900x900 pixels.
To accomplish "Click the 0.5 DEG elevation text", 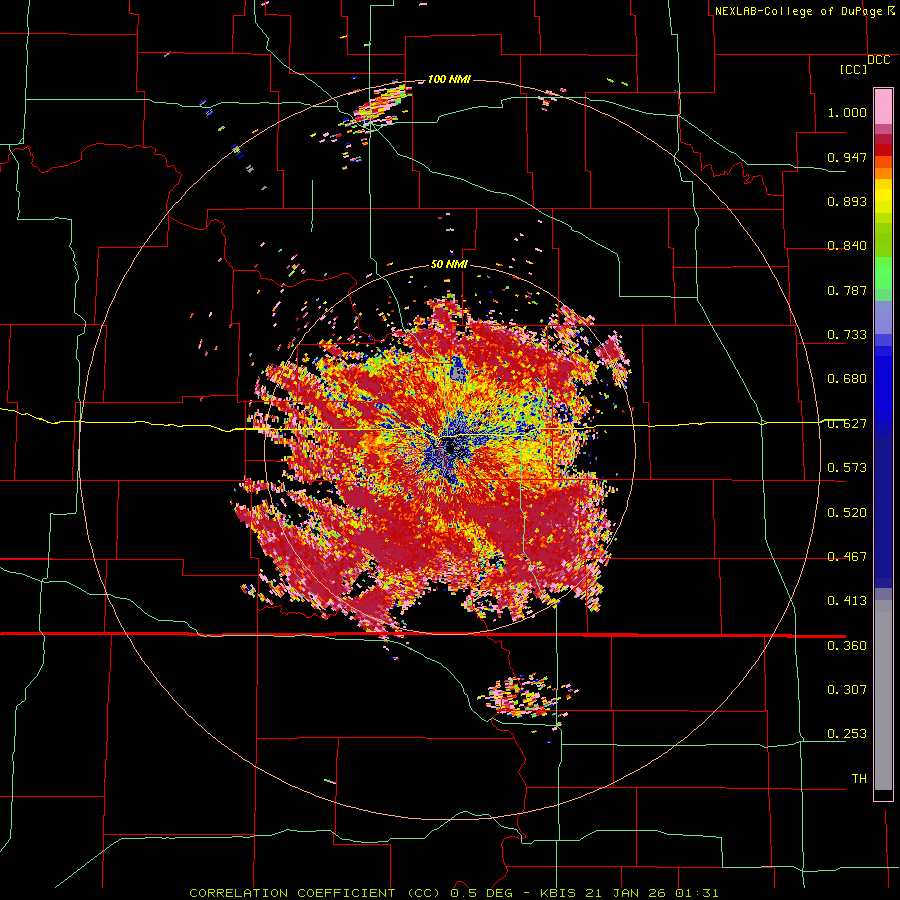I will pyautogui.click(x=484, y=893).
